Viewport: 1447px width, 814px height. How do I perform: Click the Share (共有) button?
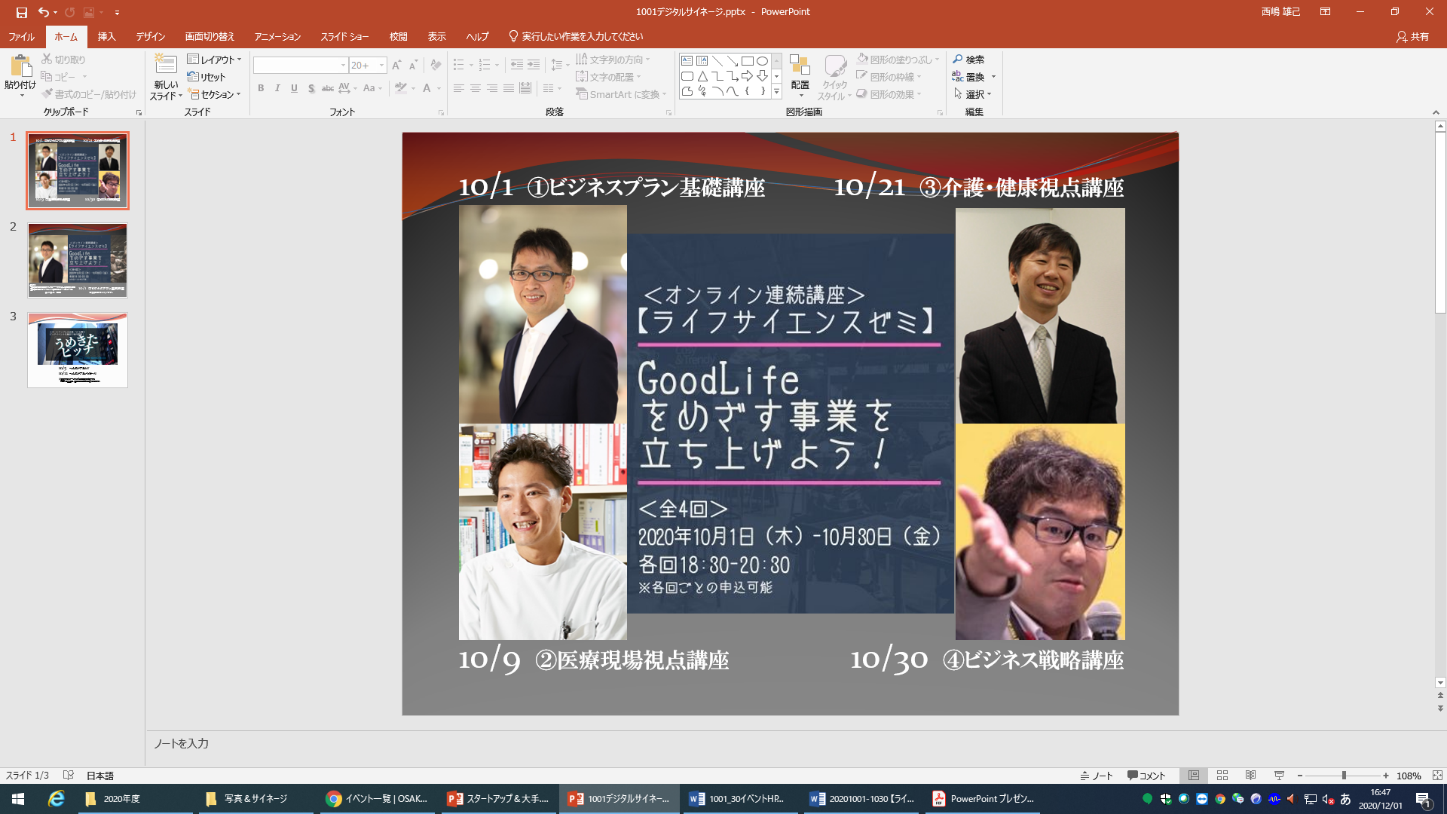[x=1412, y=37]
